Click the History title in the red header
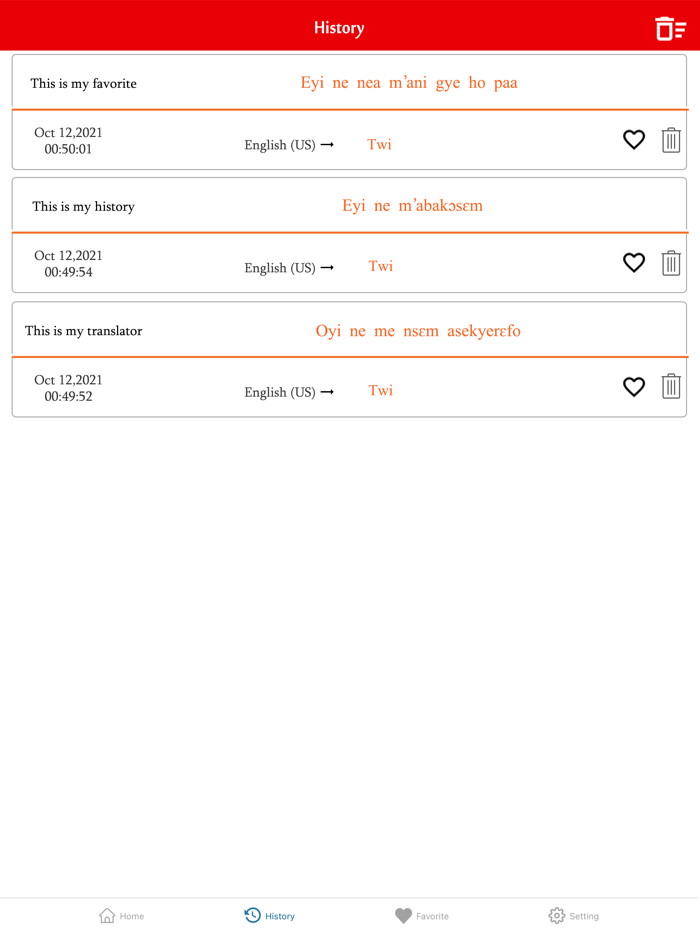 (x=339, y=26)
